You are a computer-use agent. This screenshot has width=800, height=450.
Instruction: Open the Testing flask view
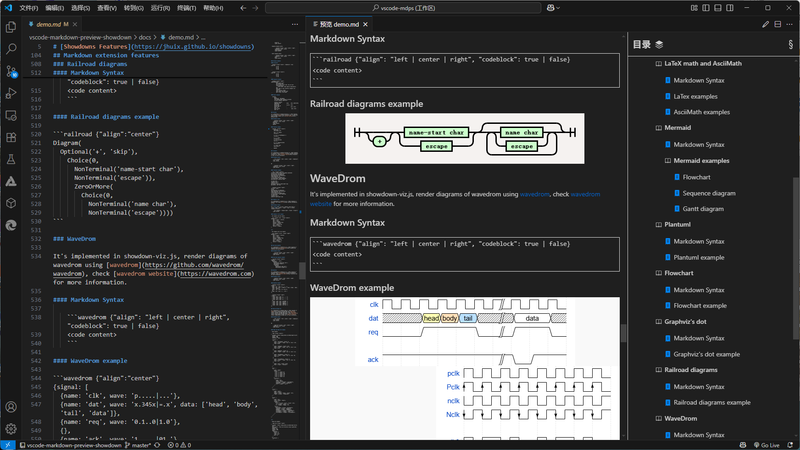point(11,160)
